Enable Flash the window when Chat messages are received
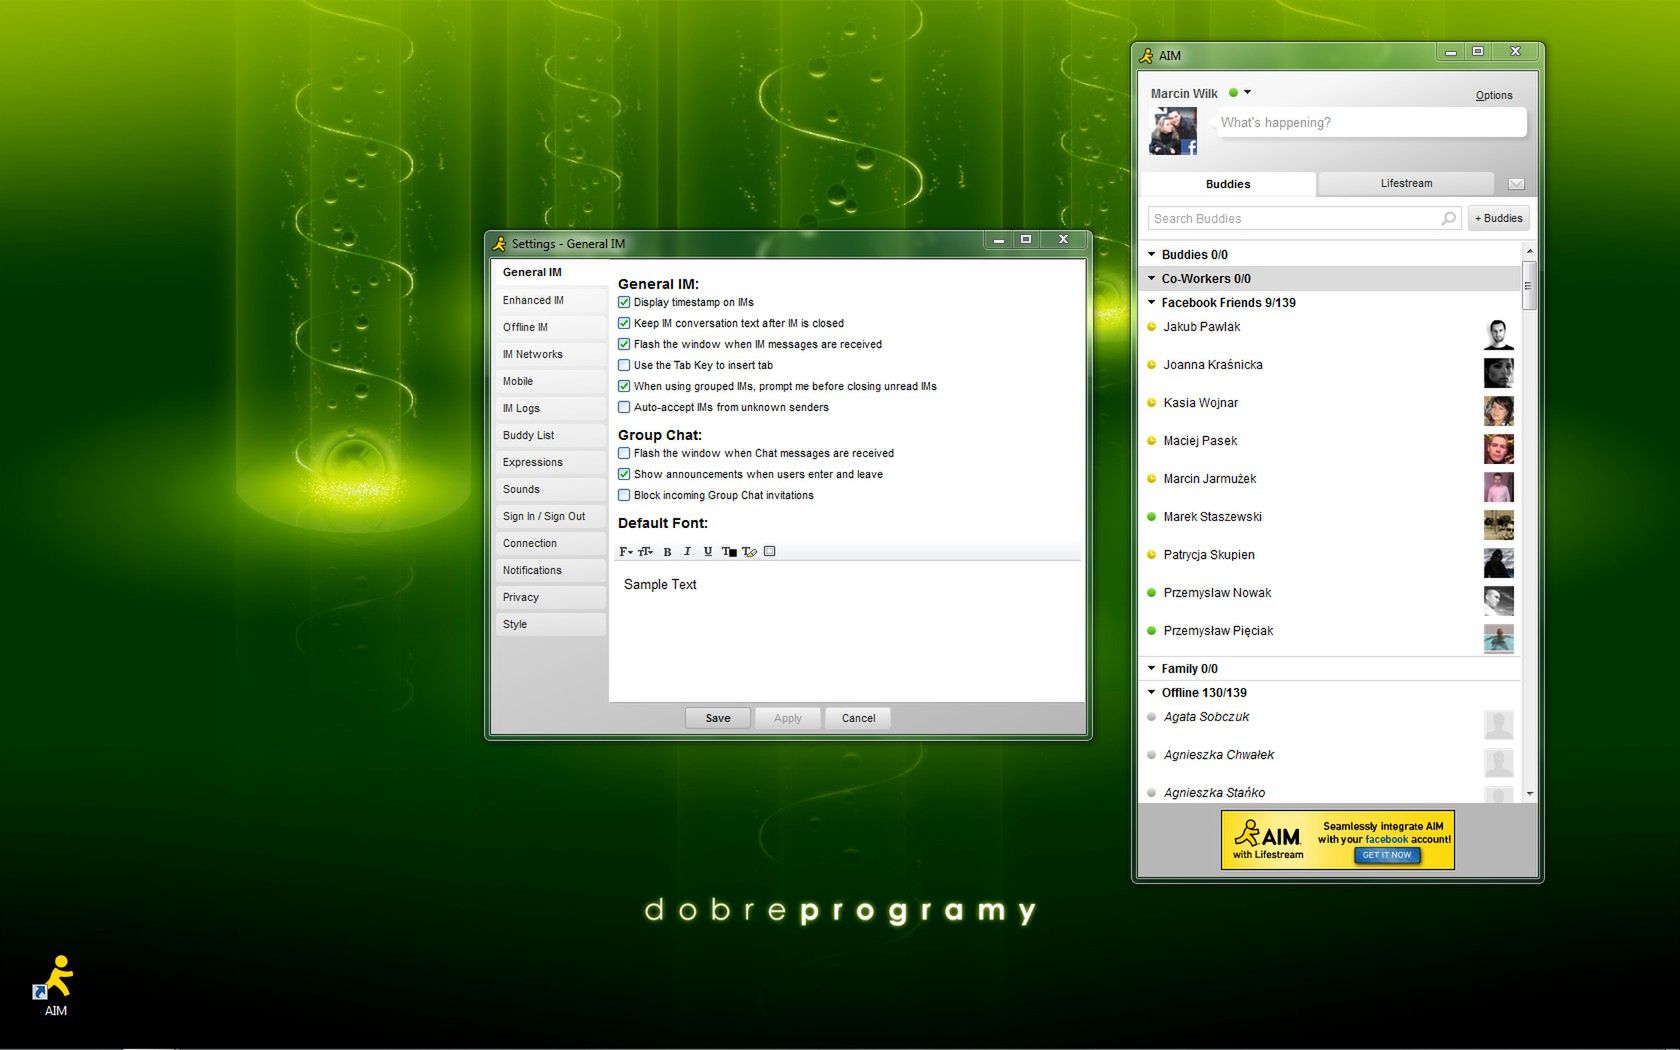The width and height of the screenshot is (1680, 1050). click(624, 453)
